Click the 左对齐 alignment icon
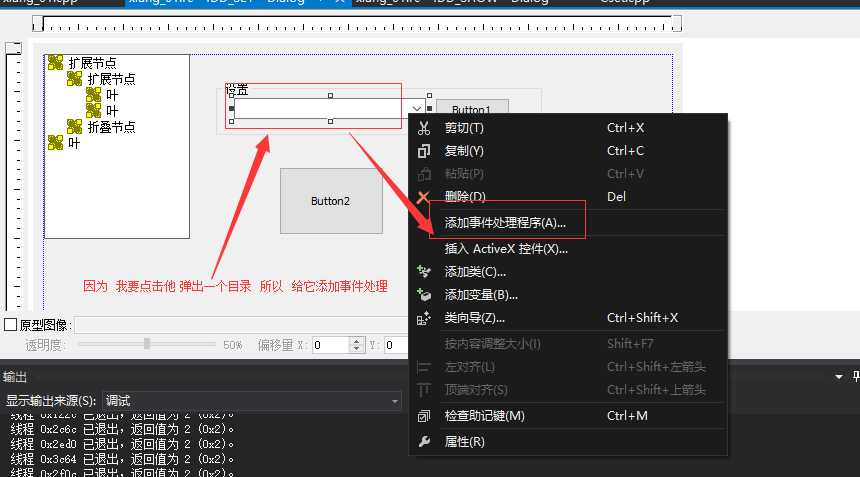 coord(423,367)
